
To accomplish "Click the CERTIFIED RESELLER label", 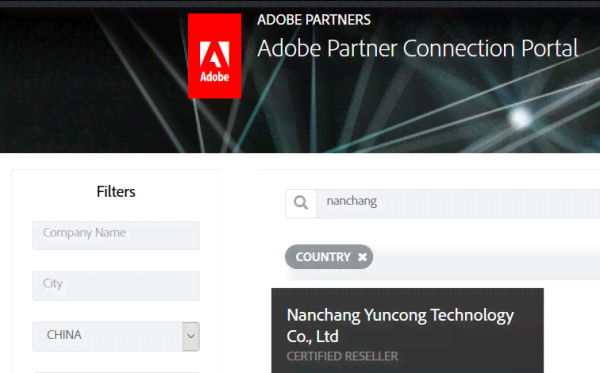I will pyautogui.click(x=342, y=357).
